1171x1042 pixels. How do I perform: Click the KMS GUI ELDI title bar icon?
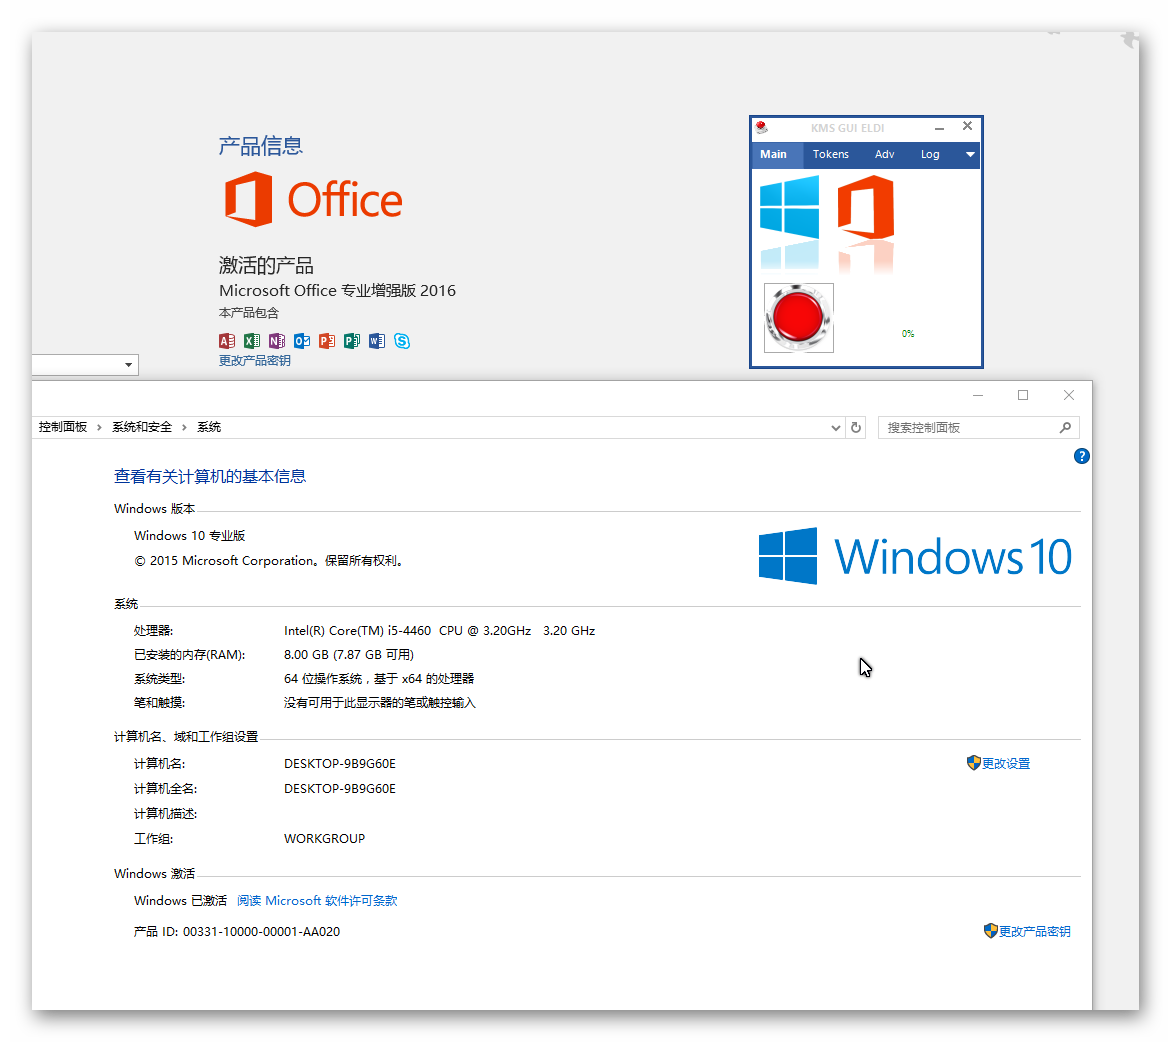(x=761, y=127)
